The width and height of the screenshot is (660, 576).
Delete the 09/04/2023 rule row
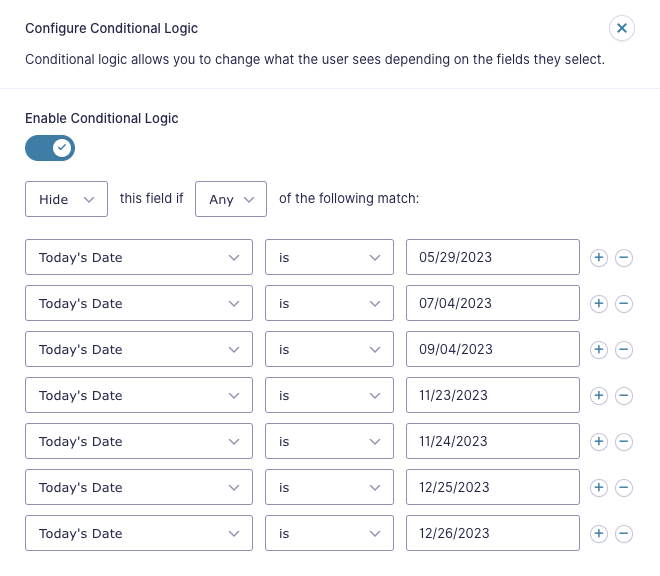[624, 349]
